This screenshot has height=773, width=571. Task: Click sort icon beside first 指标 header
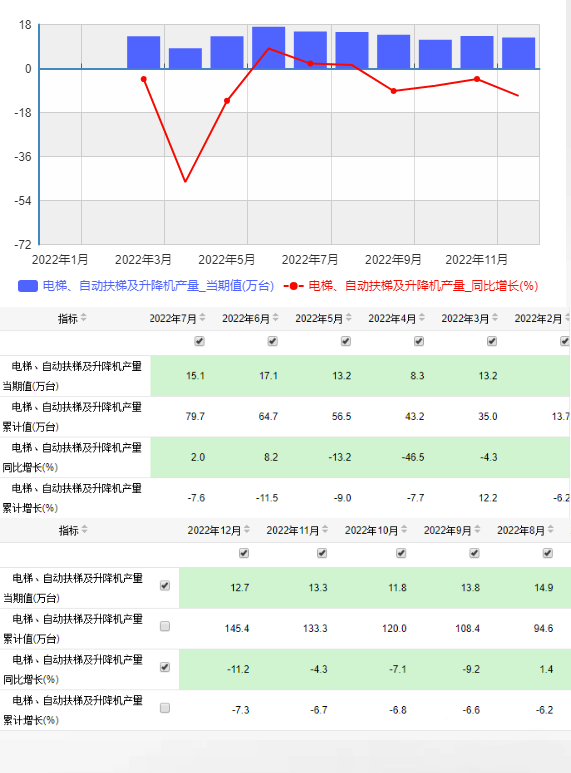(83, 318)
